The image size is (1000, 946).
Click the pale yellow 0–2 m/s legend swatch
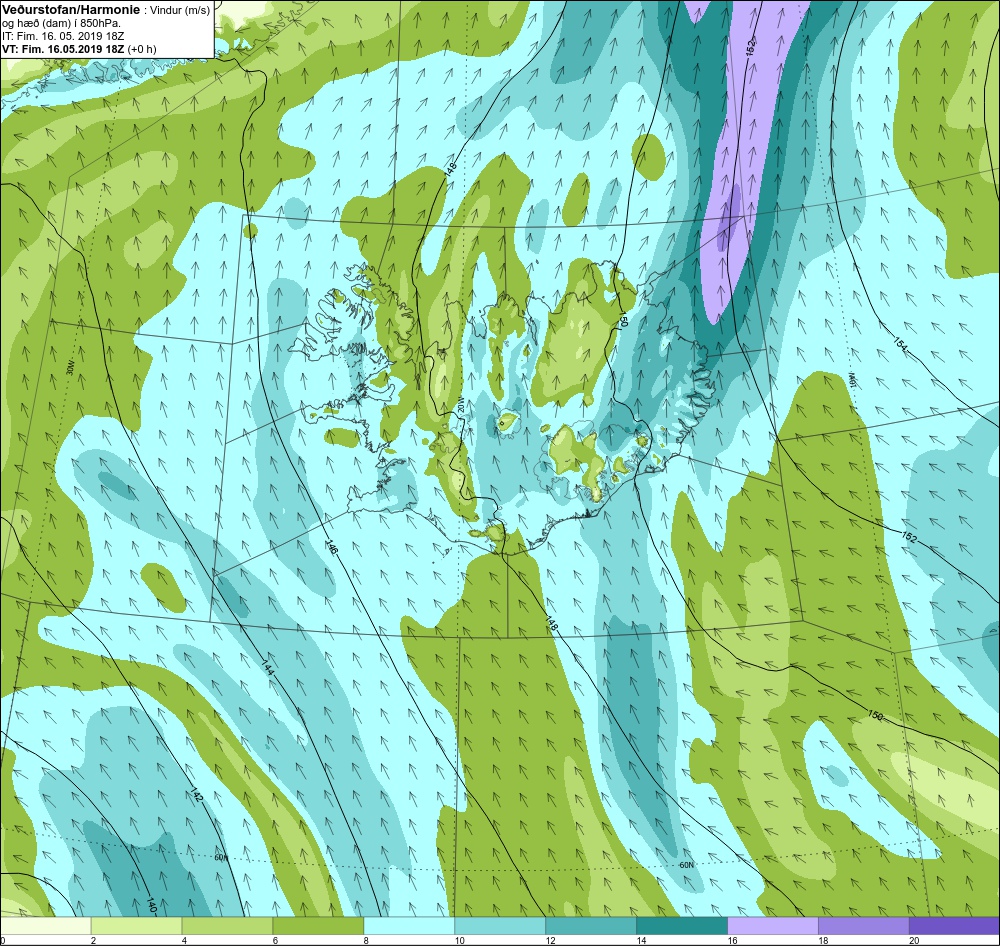tap(45, 926)
